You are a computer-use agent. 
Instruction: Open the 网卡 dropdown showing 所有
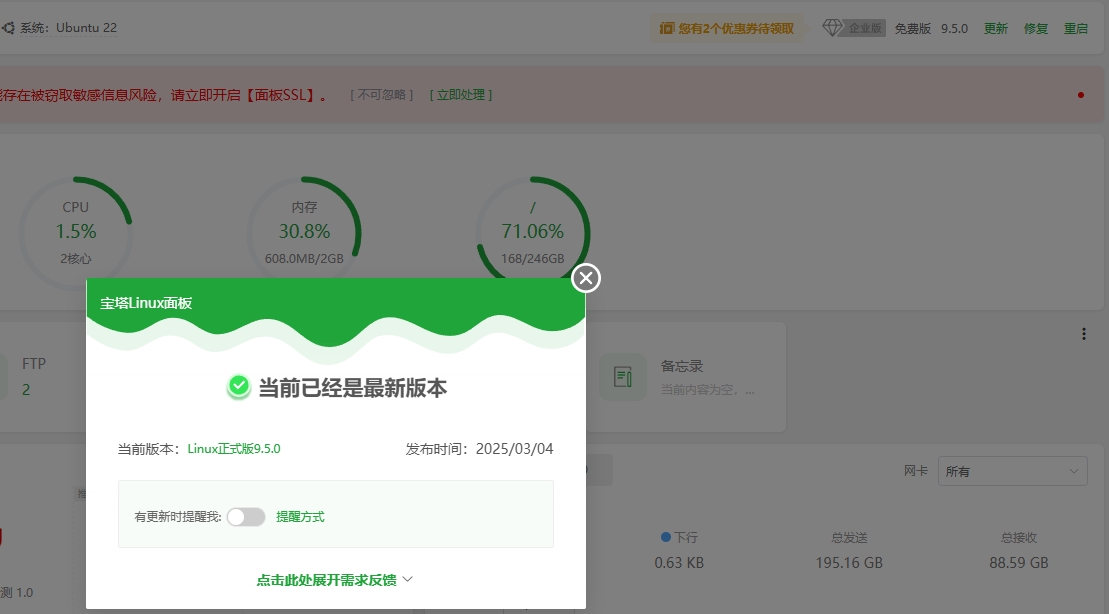tap(1013, 471)
